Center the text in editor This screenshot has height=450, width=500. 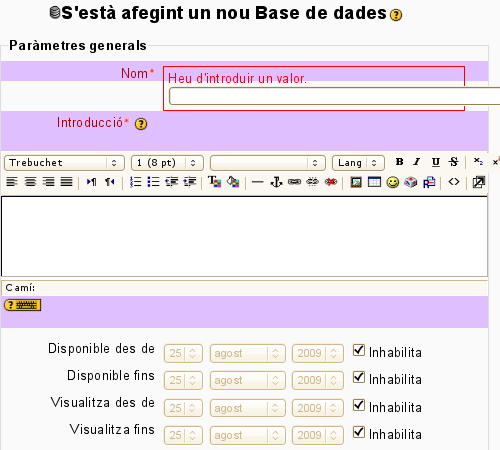(30, 182)
